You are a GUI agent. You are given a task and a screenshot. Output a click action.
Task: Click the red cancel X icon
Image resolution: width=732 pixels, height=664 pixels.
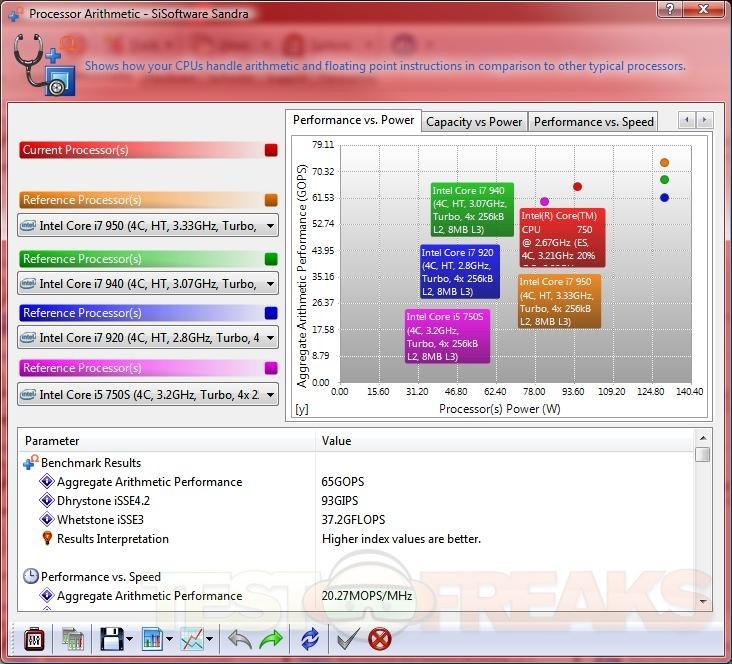[x=379, y=637]
